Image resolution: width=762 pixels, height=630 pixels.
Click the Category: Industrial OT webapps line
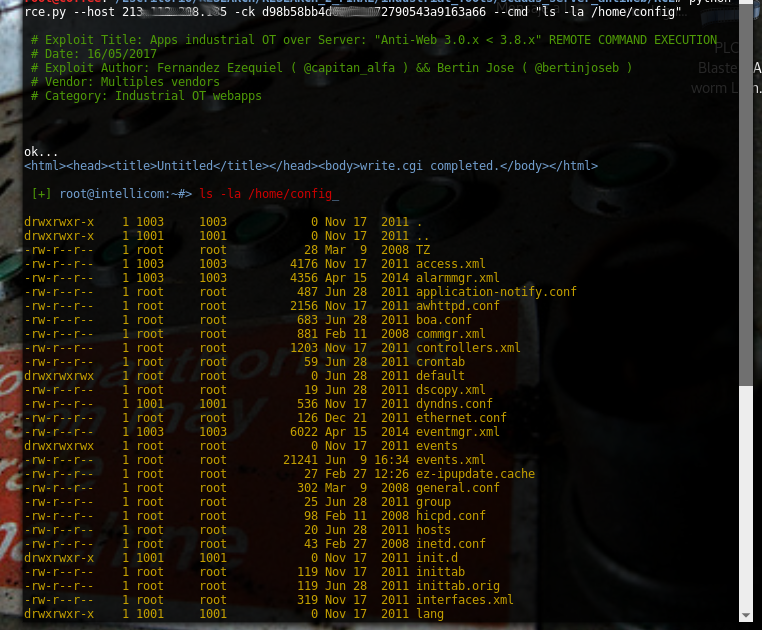(146, 96)
